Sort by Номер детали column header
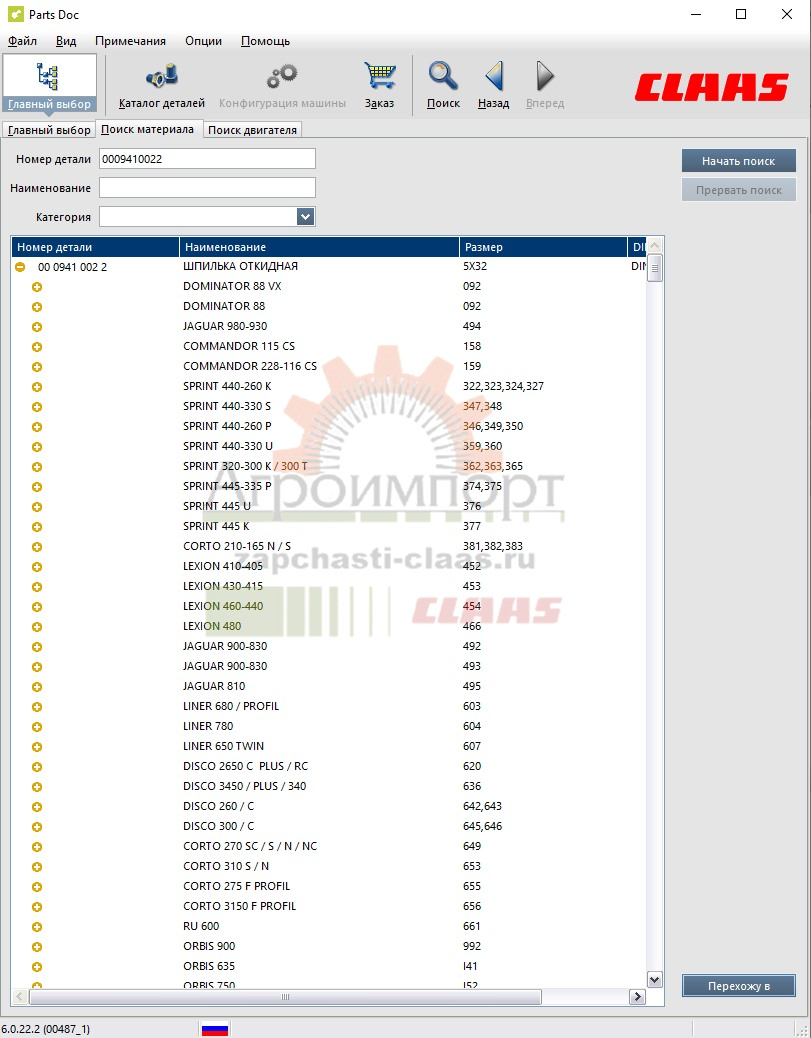The width and height of the screenshot is (811, 1038). [95, 247]
